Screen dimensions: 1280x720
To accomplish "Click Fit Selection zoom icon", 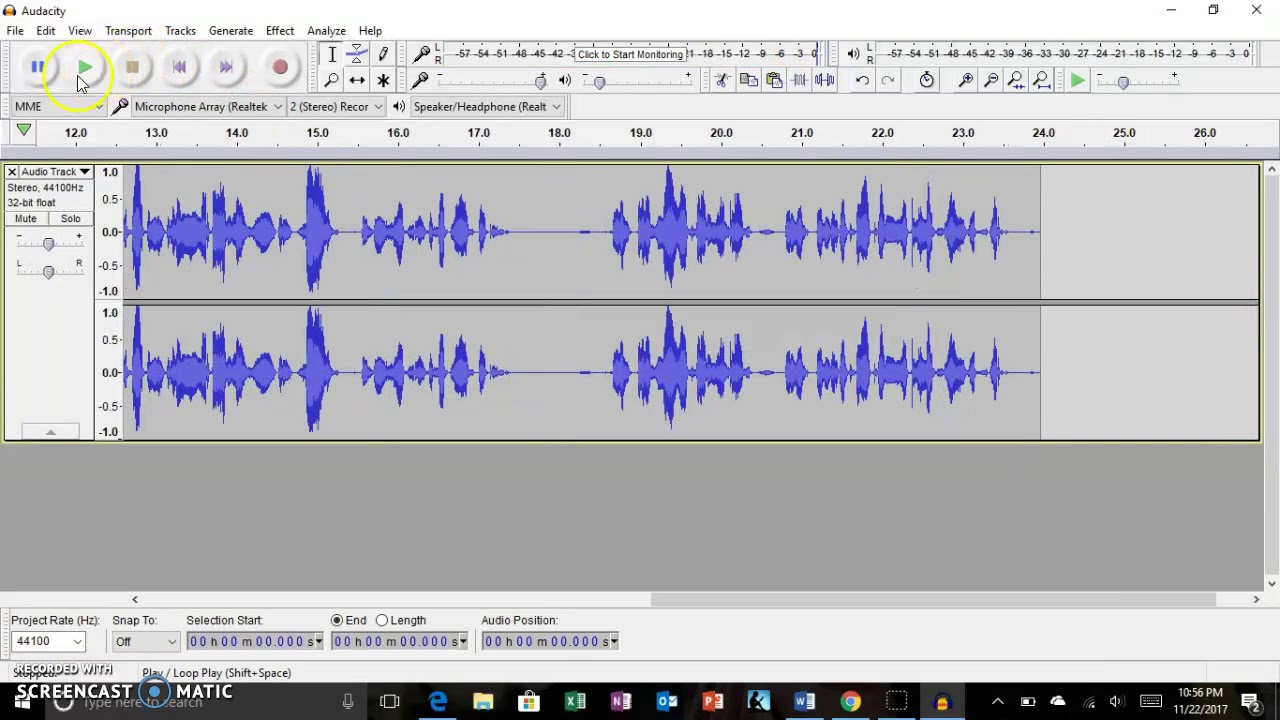I will click(1016, 80).
